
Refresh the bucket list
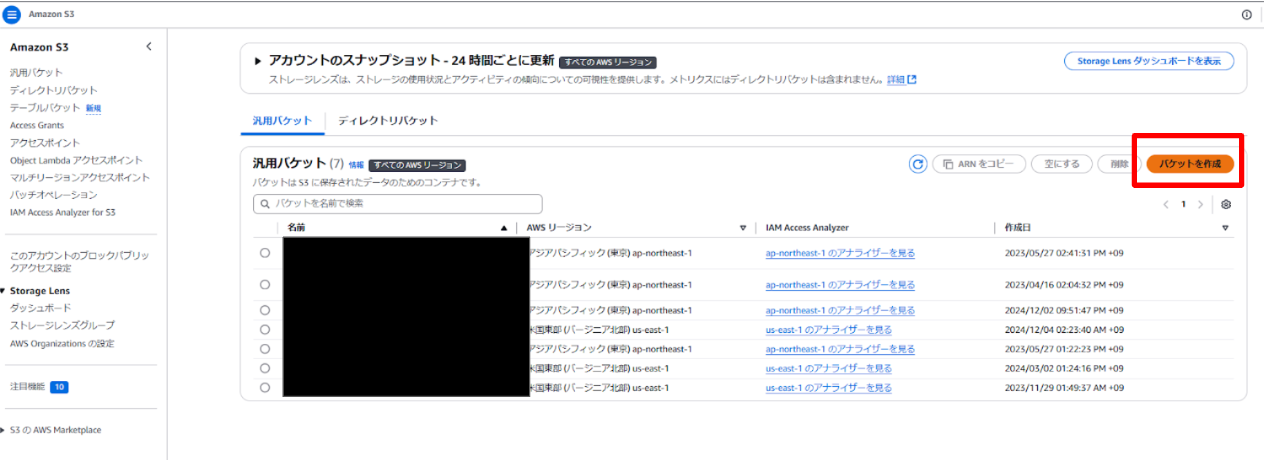click(917, 164)
